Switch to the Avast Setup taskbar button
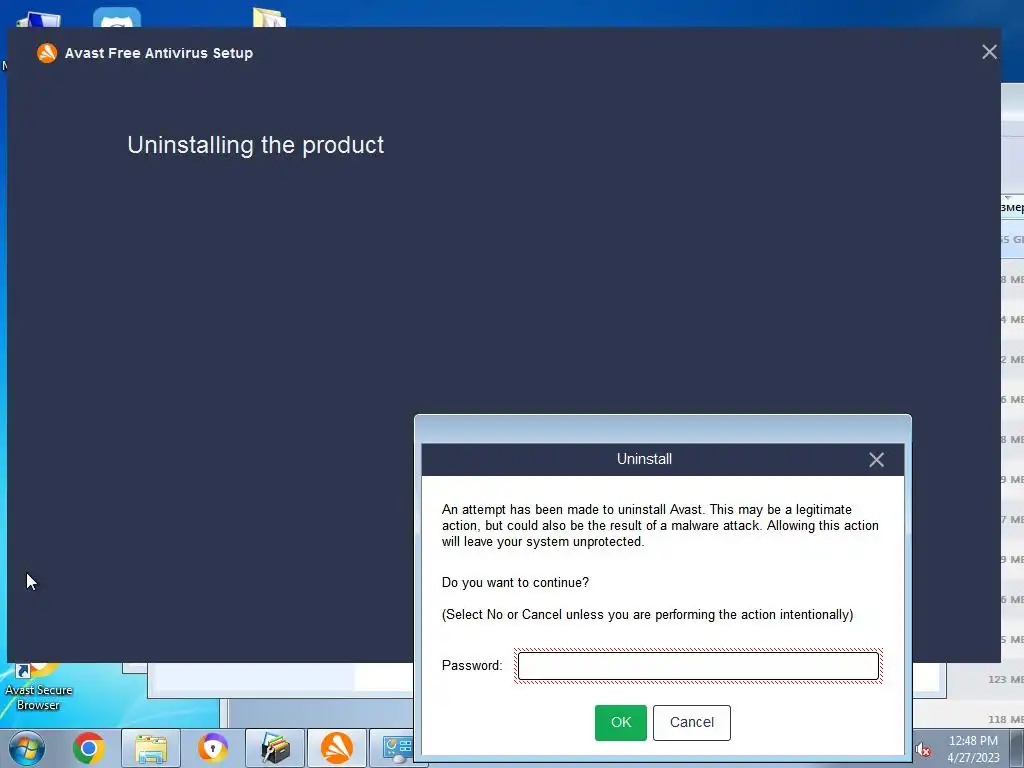Image resolution: width=1024 pixels, height=768 pixels. 337,748
